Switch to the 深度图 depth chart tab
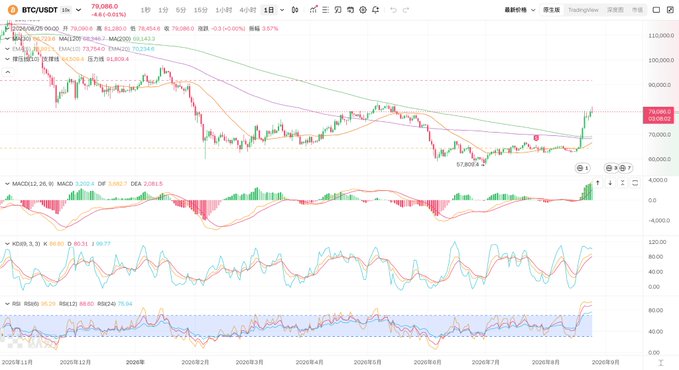Screen dimensions: 679x370 (615, 10)
